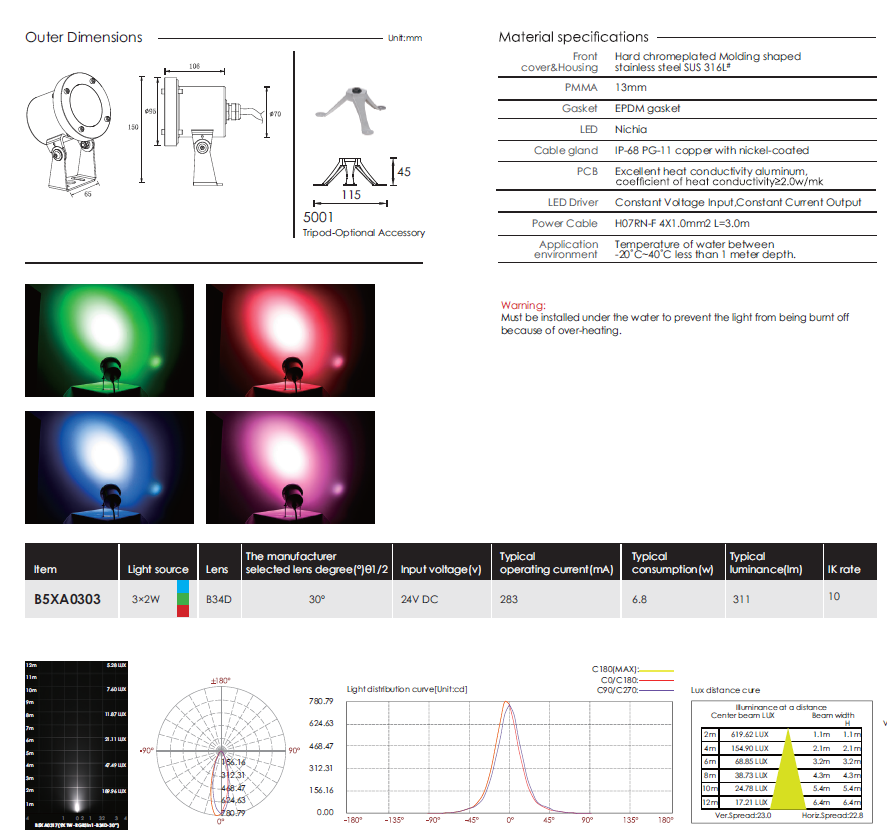Open the beam illuminance photo at bottom left
This screenshot has height=833, width=887.
pyautogui.click(x=77, y=735)
